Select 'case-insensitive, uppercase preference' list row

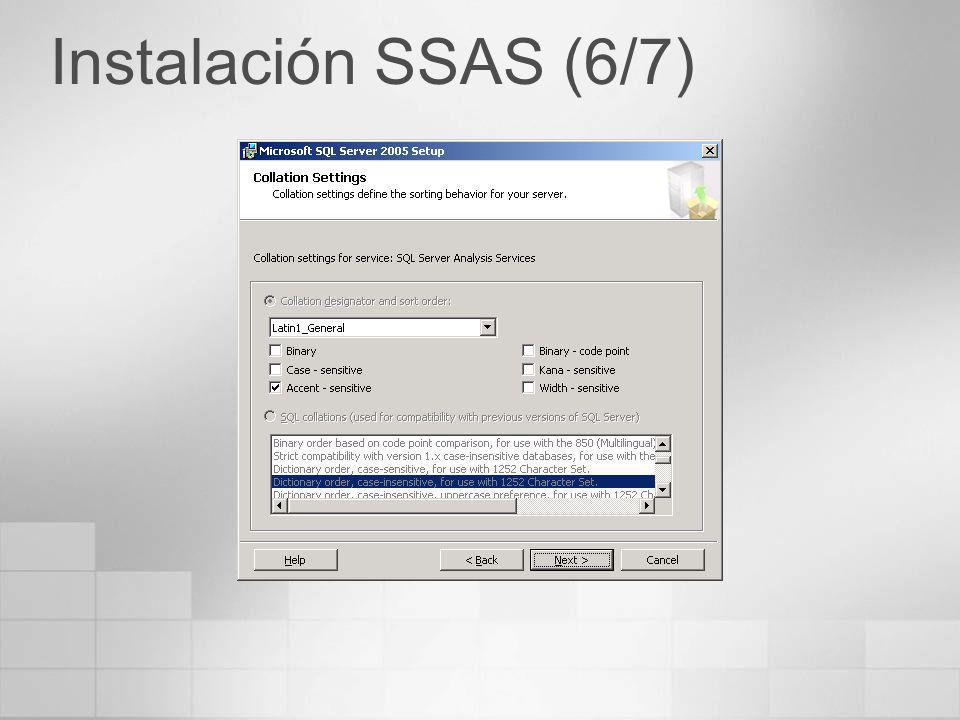click(463, 493)
